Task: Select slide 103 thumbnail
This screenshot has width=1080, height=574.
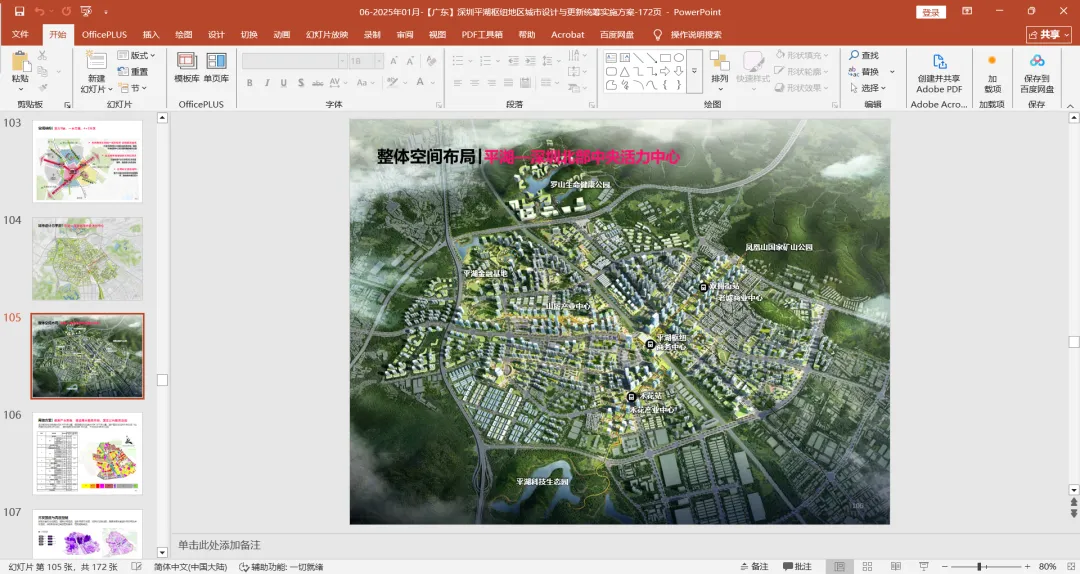Action: click(87, 161)
